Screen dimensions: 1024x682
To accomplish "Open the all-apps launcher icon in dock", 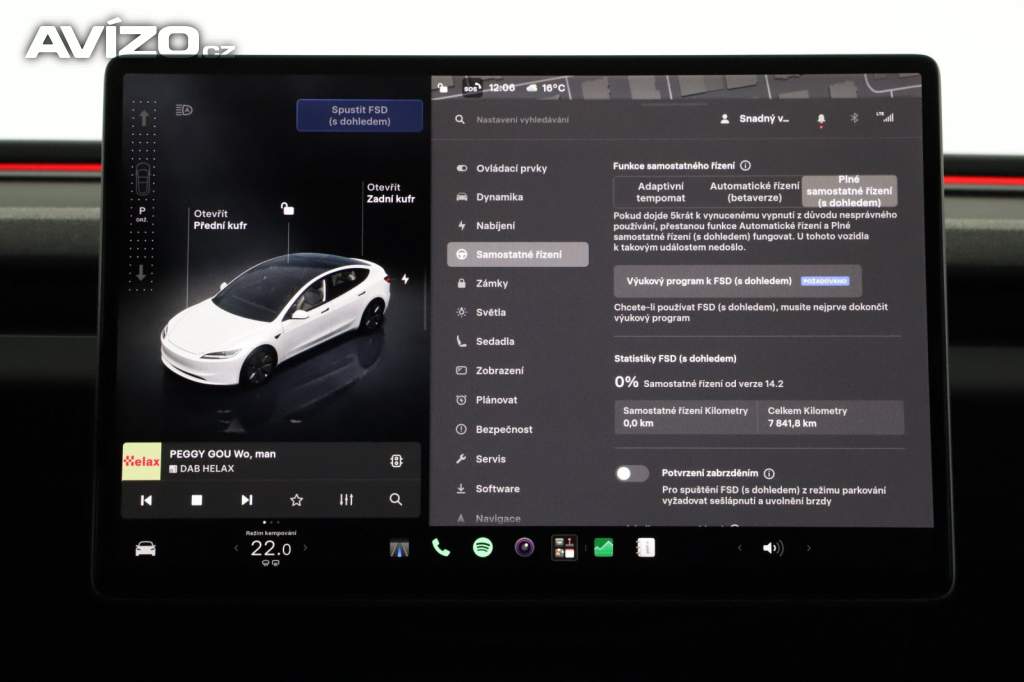I will pyautogui.click(x=564, y=547).
